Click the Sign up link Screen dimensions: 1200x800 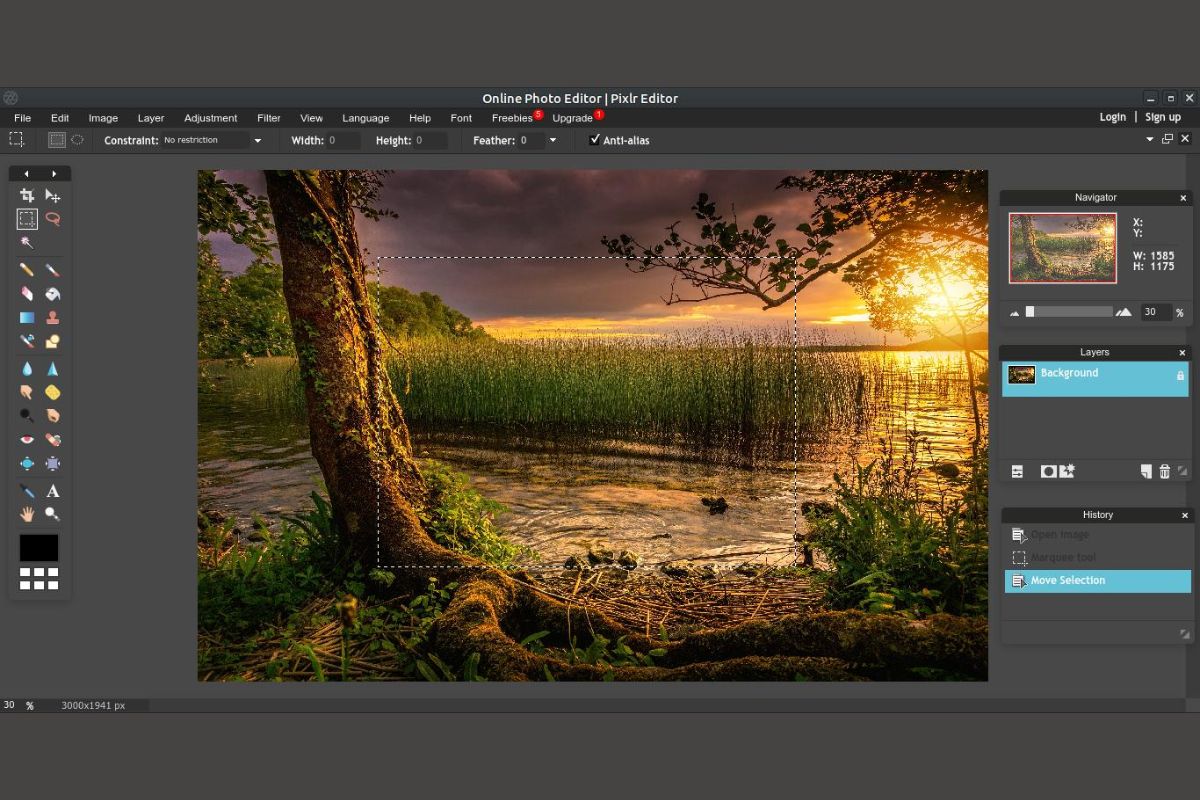(x=1162, y=117)
